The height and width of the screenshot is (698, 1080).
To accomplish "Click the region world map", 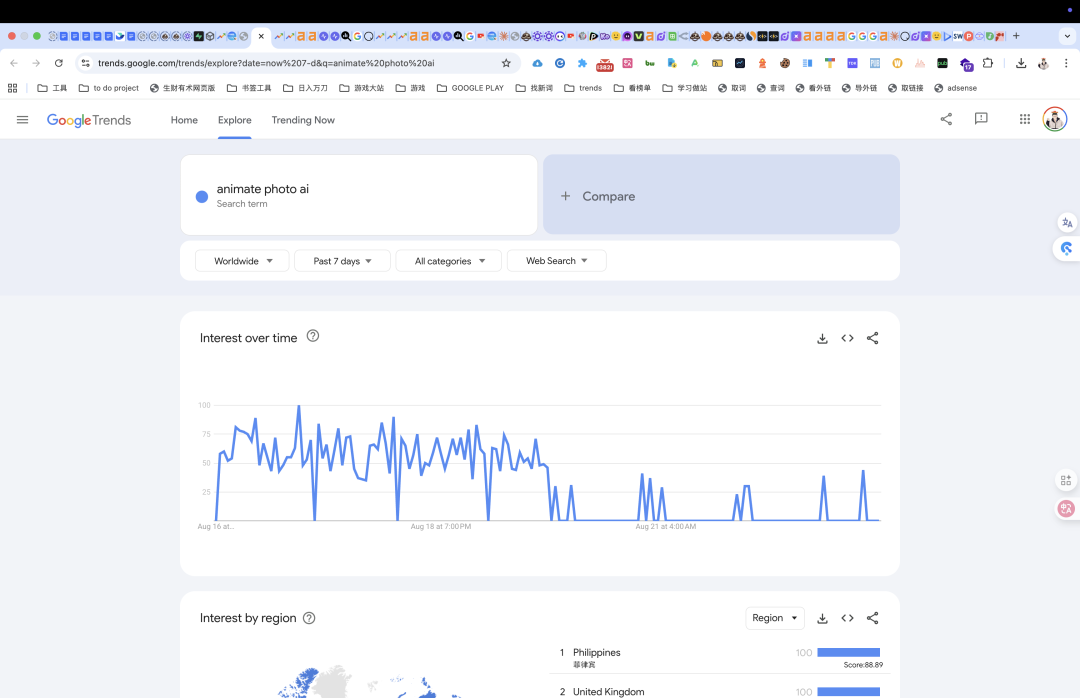I will pos(371,682).
